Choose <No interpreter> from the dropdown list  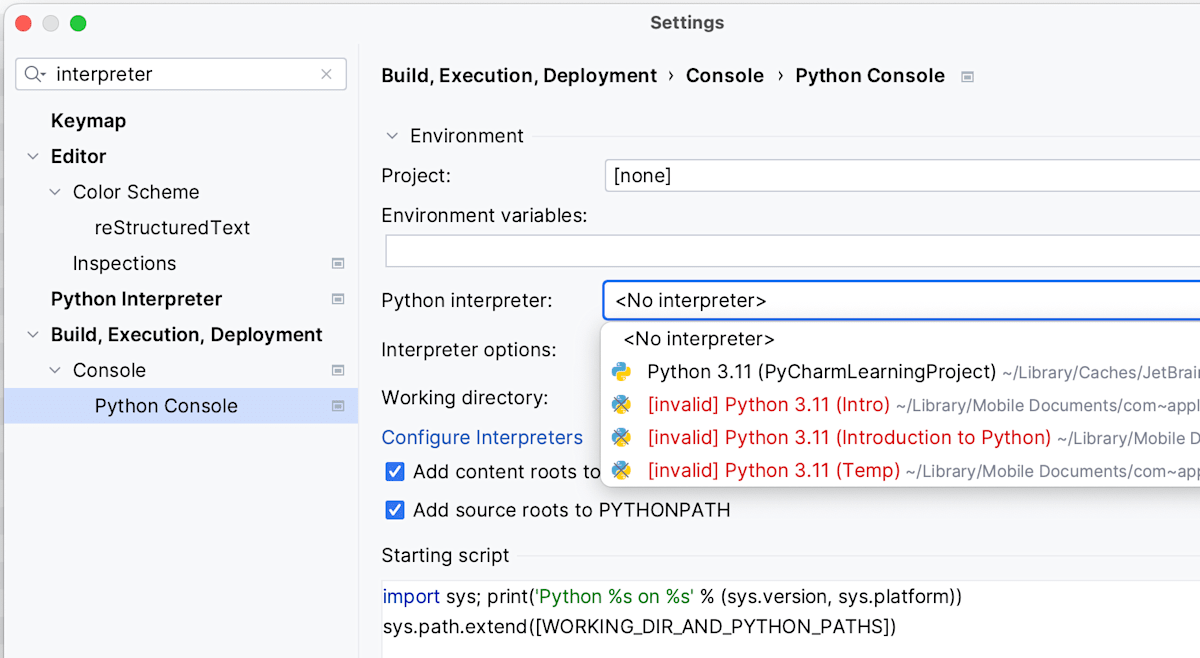(699, 340)
